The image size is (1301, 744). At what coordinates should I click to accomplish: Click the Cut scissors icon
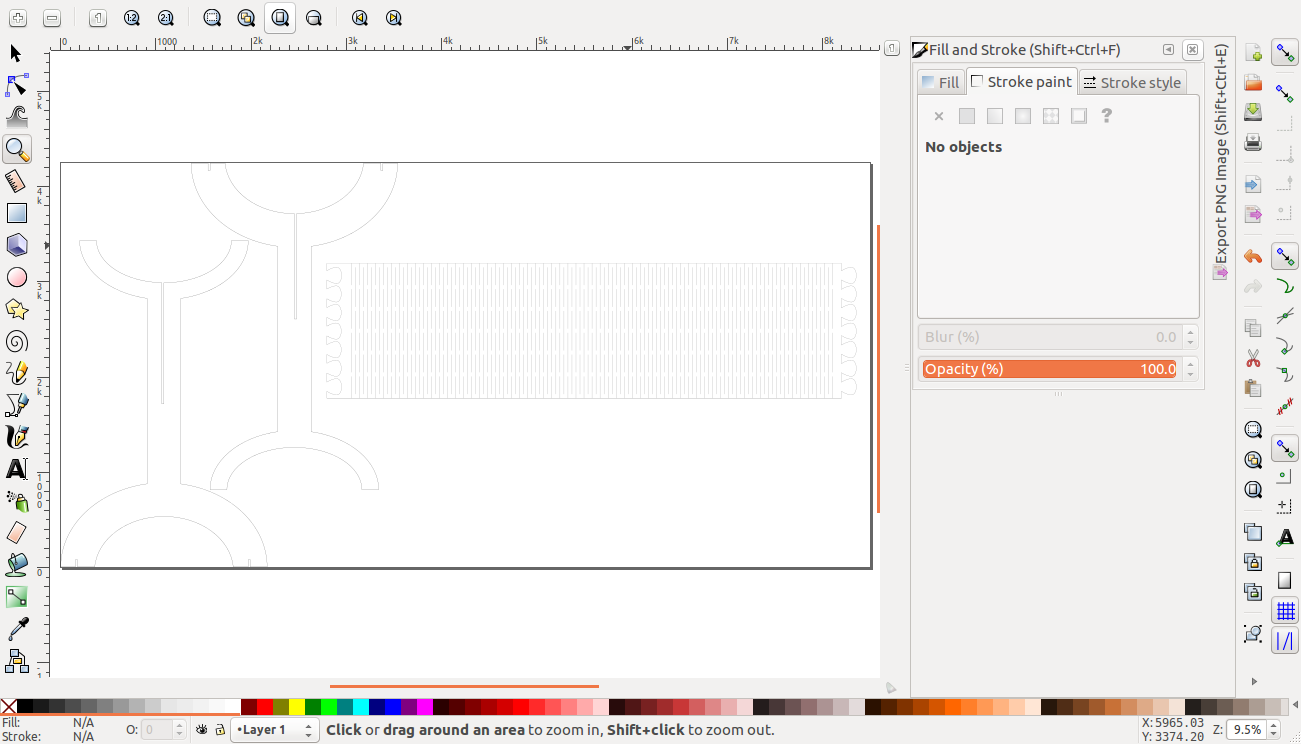(x=1253, y=358)
